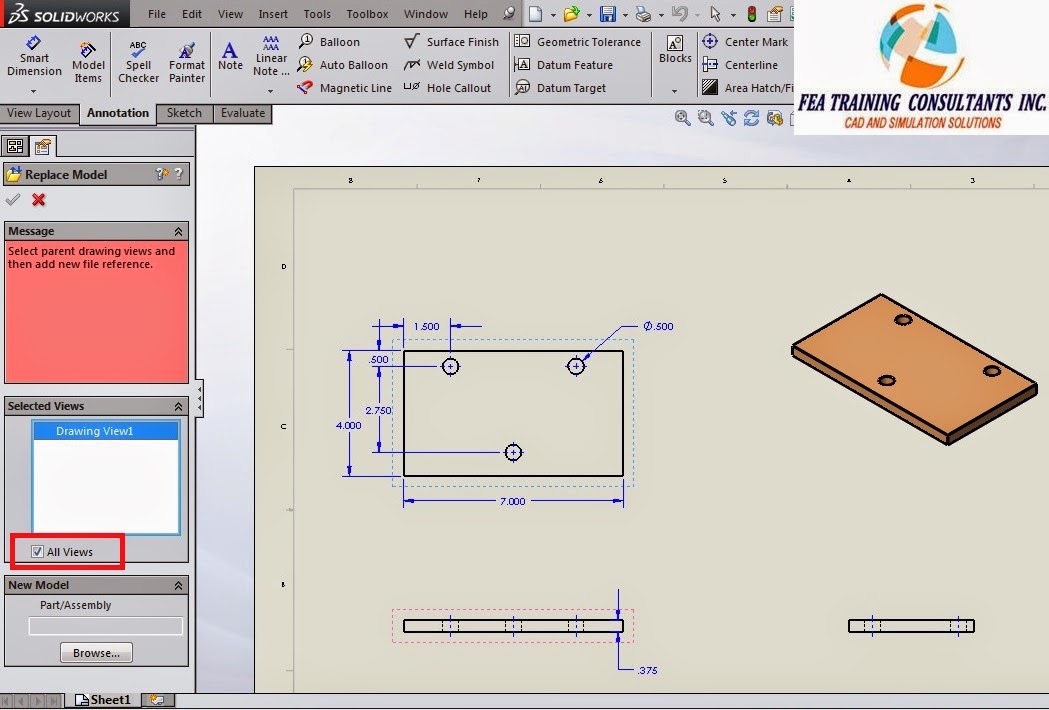The width and height of the screenshot is (1049, 710).
Task: Choose the Auto Balloon tool
Action: pos(343,65)
